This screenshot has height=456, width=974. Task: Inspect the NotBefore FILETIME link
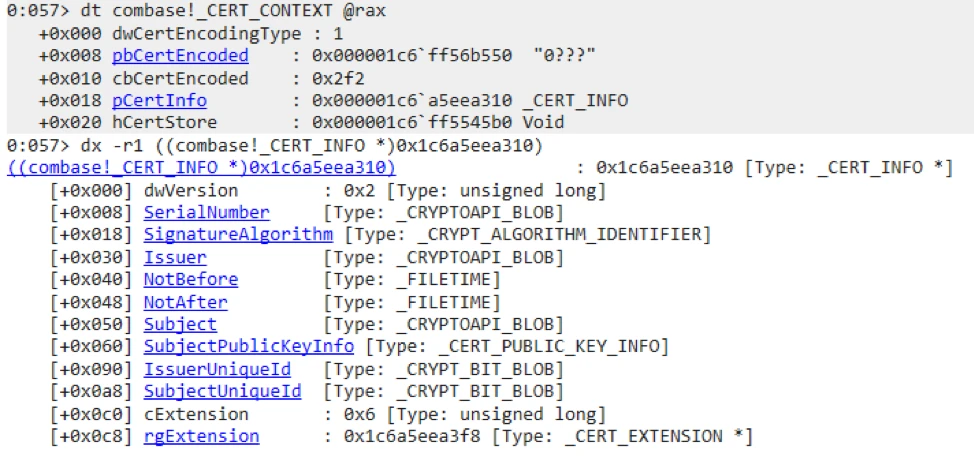click(x=191, y=279)
